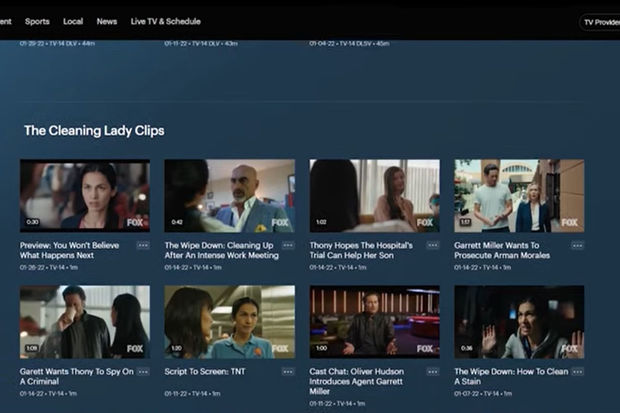Open options for Script To Screen: TNT clip
Viewport: 620px width, 413px height.
(288, 372)
